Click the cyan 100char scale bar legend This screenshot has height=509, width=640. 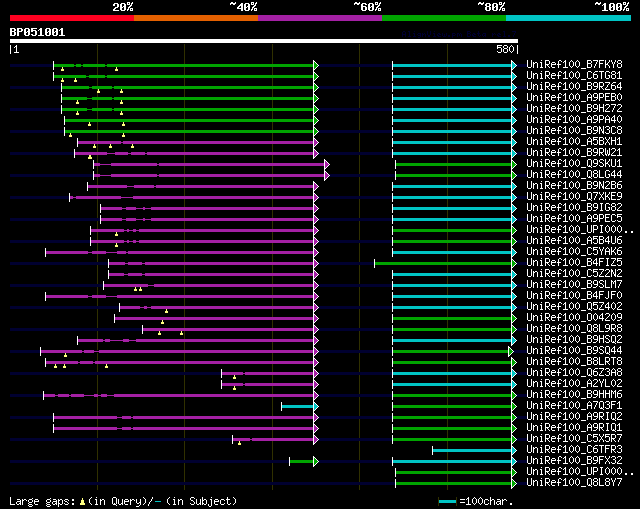[x=447, y=501]
